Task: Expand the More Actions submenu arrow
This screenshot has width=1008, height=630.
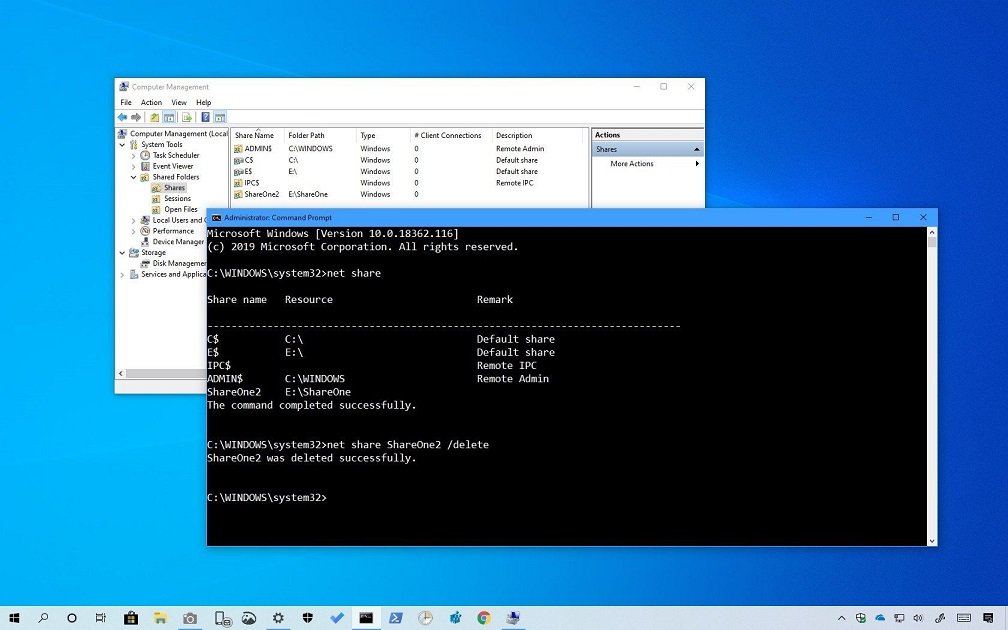Action: (x=697, y=164)
